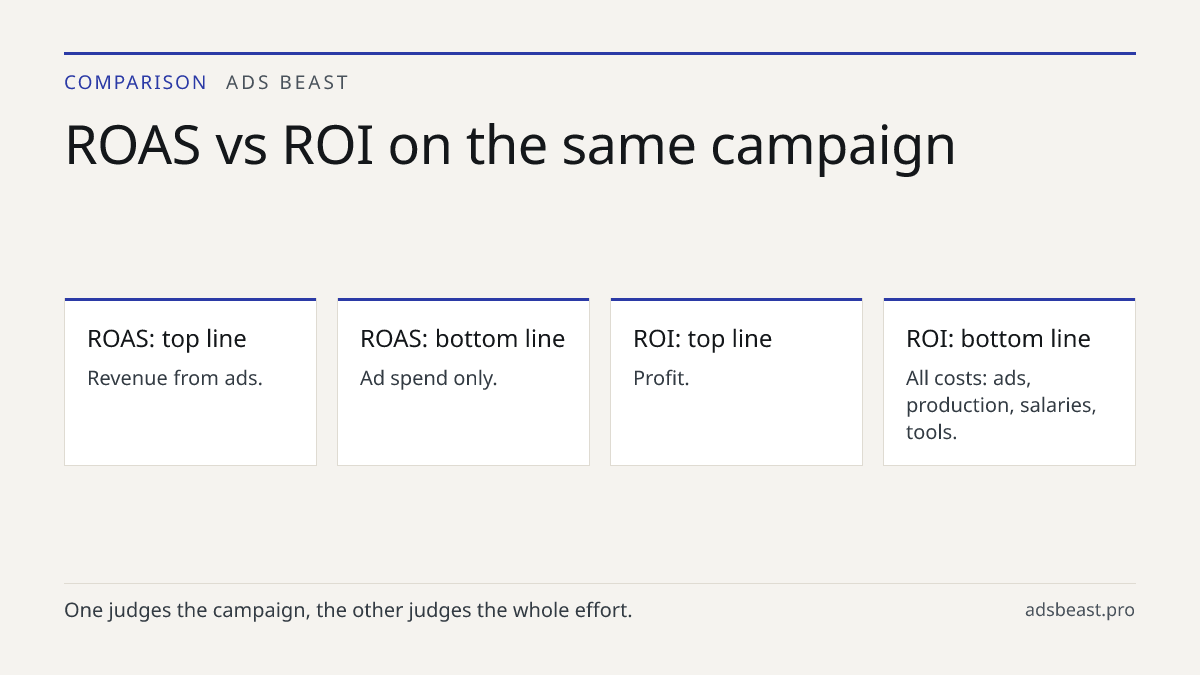This screenshot has width=1200, height=675.
Task: Click the ROI: bottom line card title
Action: point(998,339)
